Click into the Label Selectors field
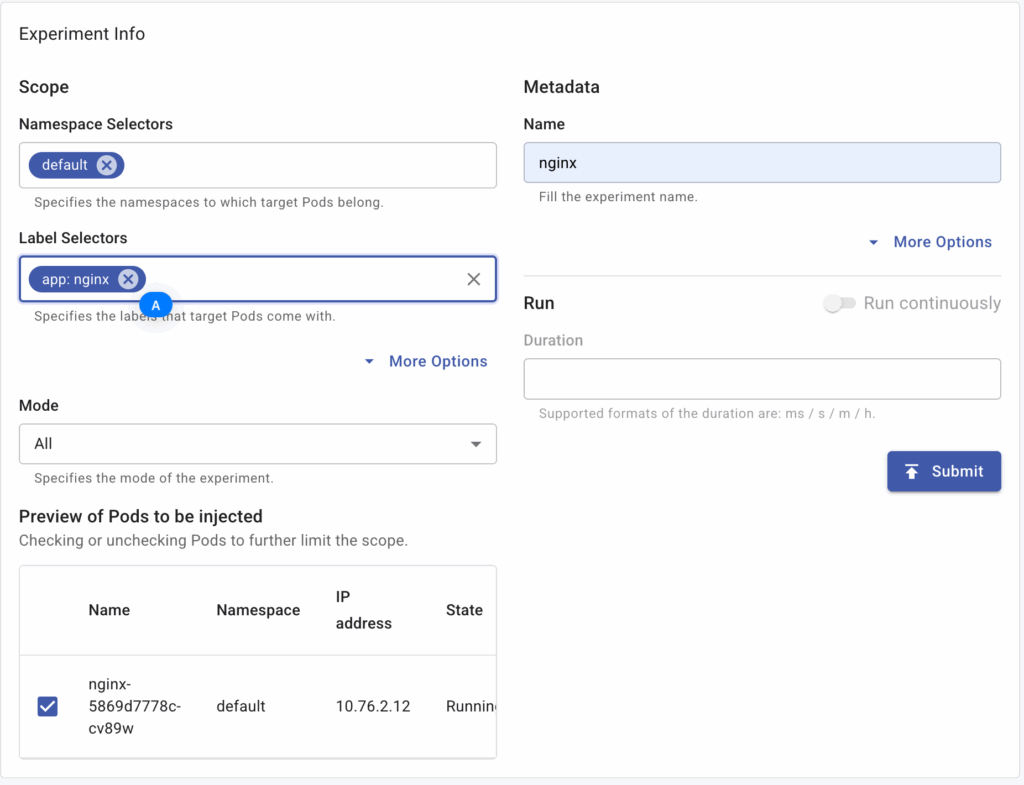 pyautogui.click(x=300, y=280)
